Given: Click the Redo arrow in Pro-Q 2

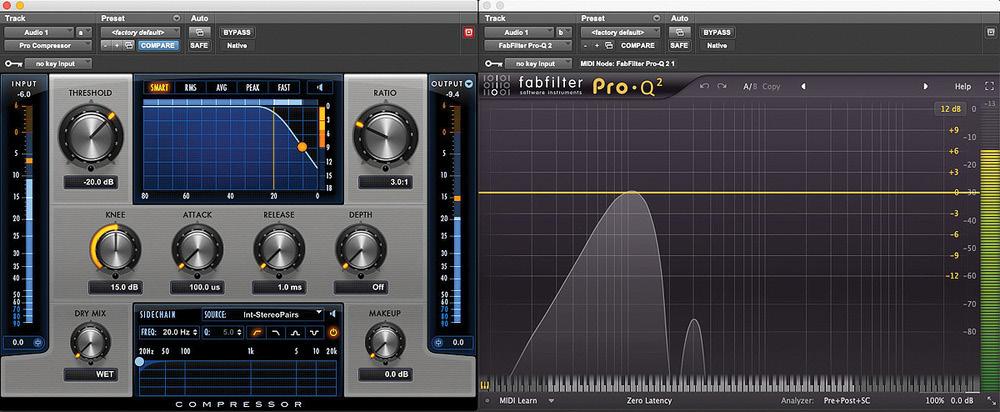Looking at the screenshot, I should coord(722,86).
